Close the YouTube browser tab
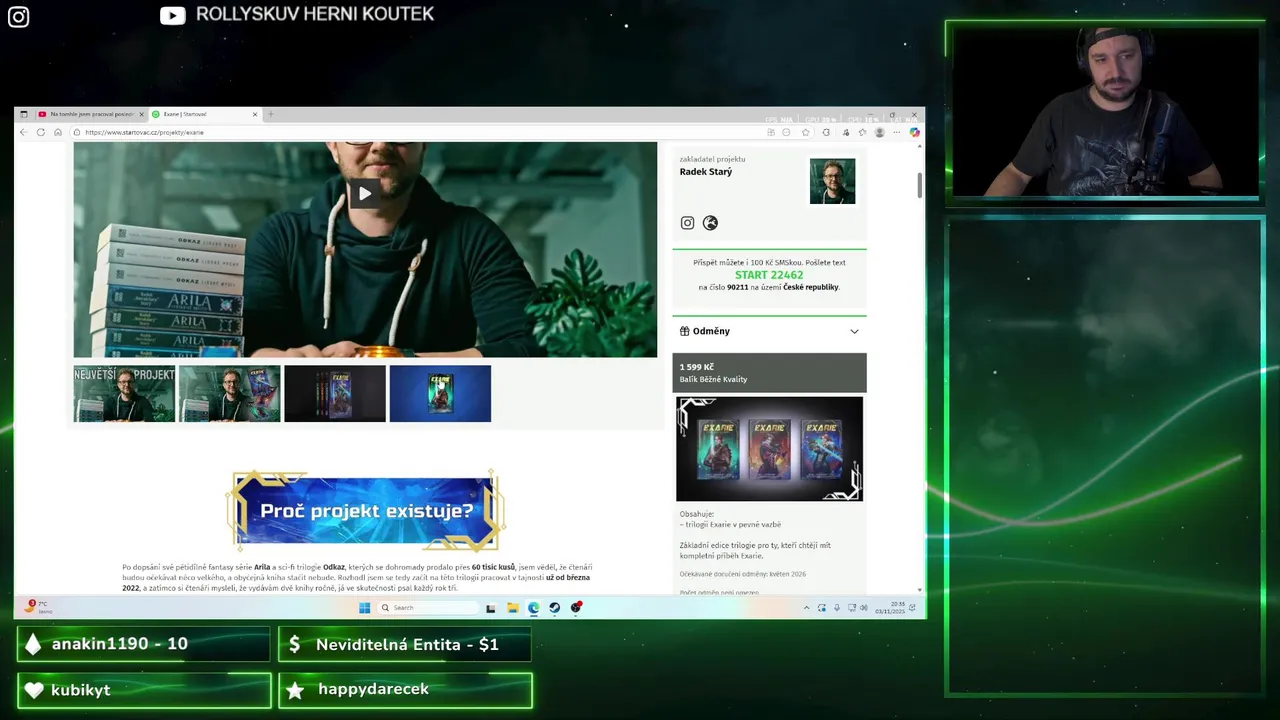 click(142, 114)
